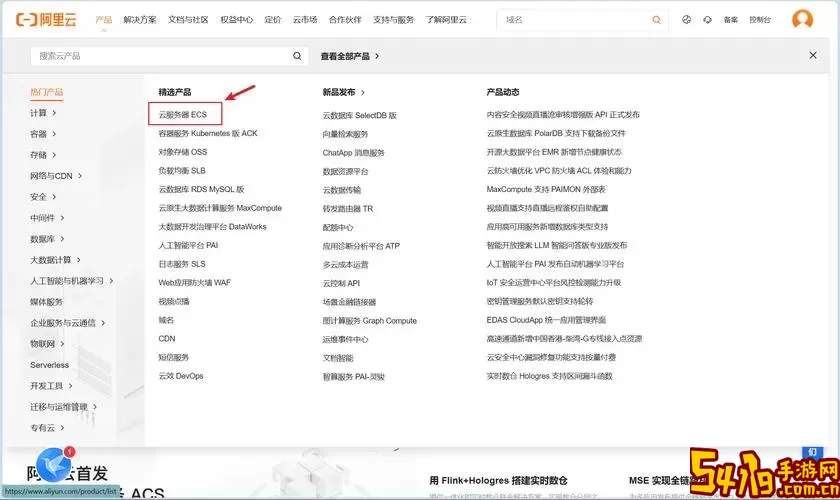
Task: Open the 产品 top menu
Action: click(x=103, y=20)
